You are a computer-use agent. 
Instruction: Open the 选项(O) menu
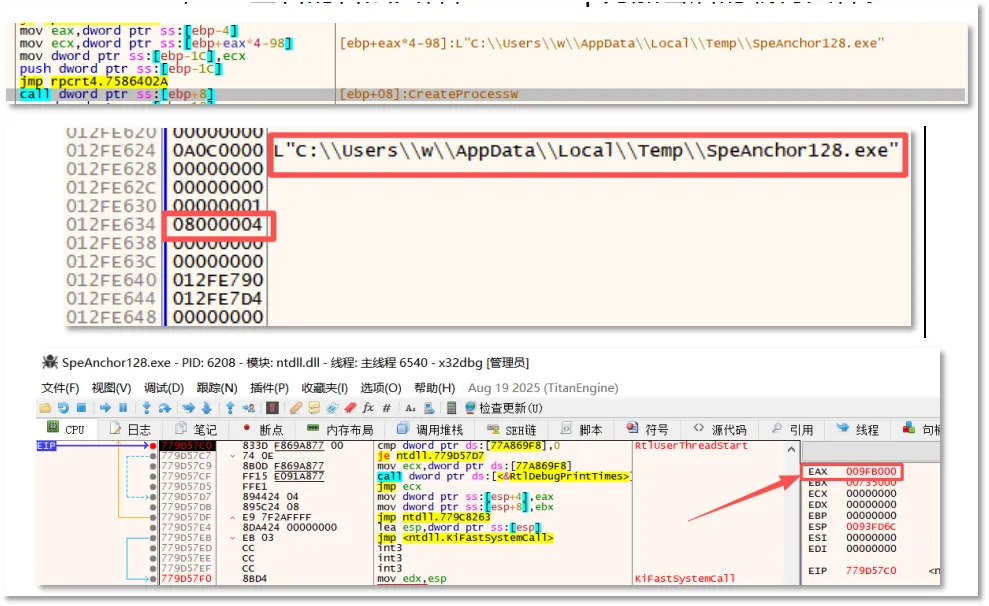(x=381, y=388)
